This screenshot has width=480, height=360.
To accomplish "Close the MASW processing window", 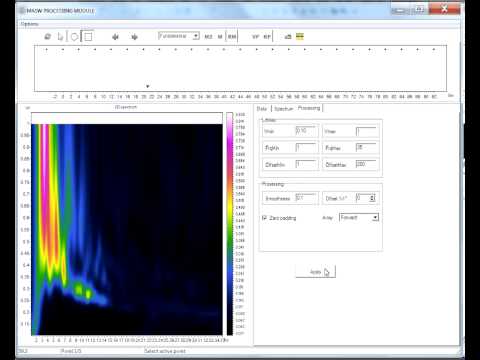I will pos(444,10).
